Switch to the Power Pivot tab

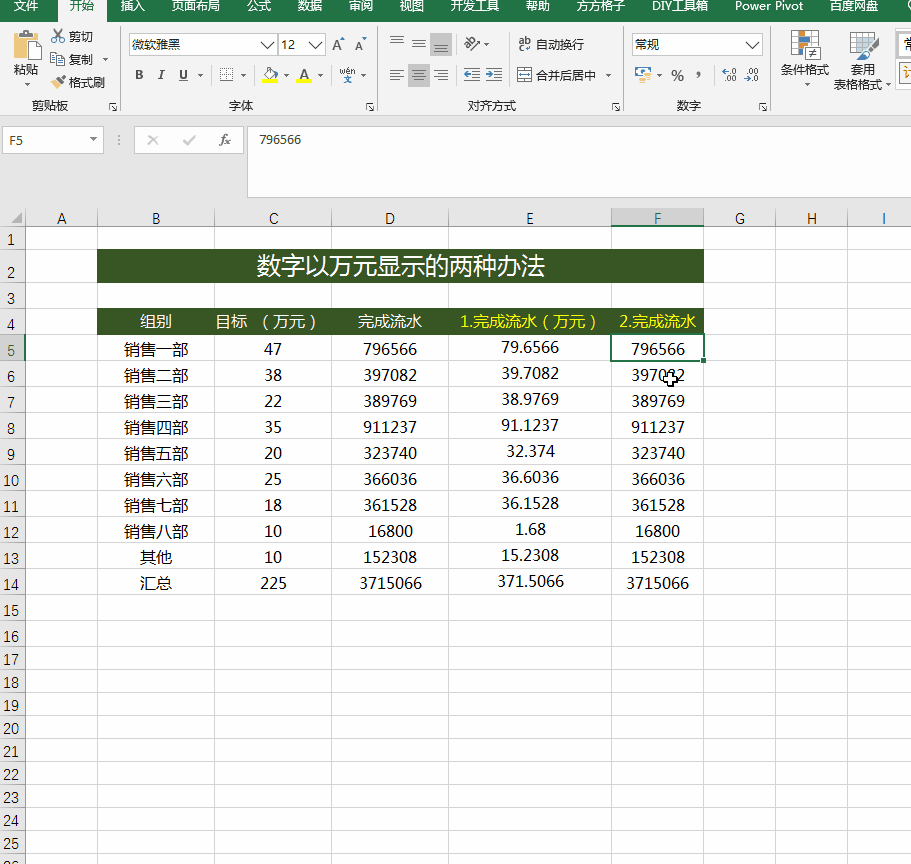click(x=769, y=6)
